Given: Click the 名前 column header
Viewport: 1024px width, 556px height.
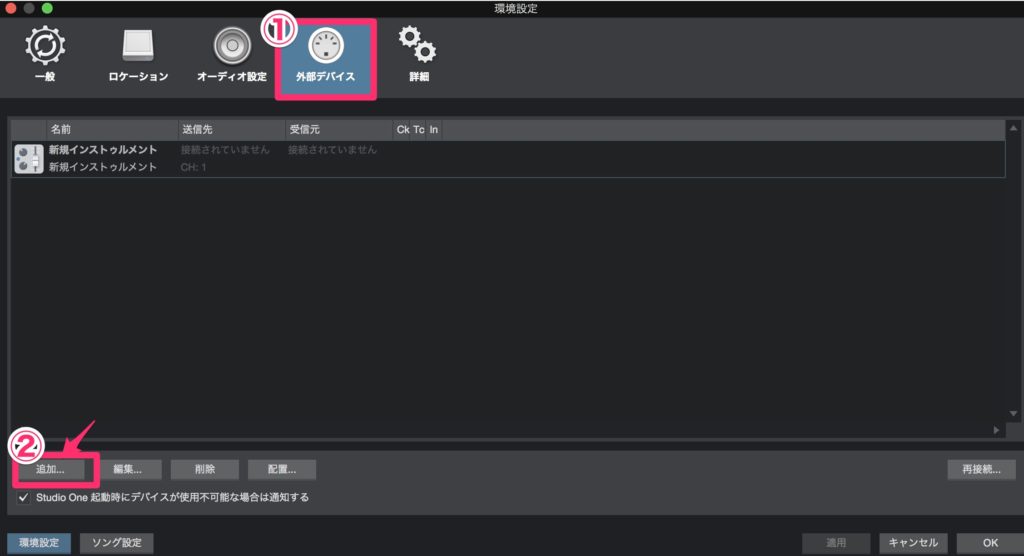Looking at the screenshot, I should 110,130.
